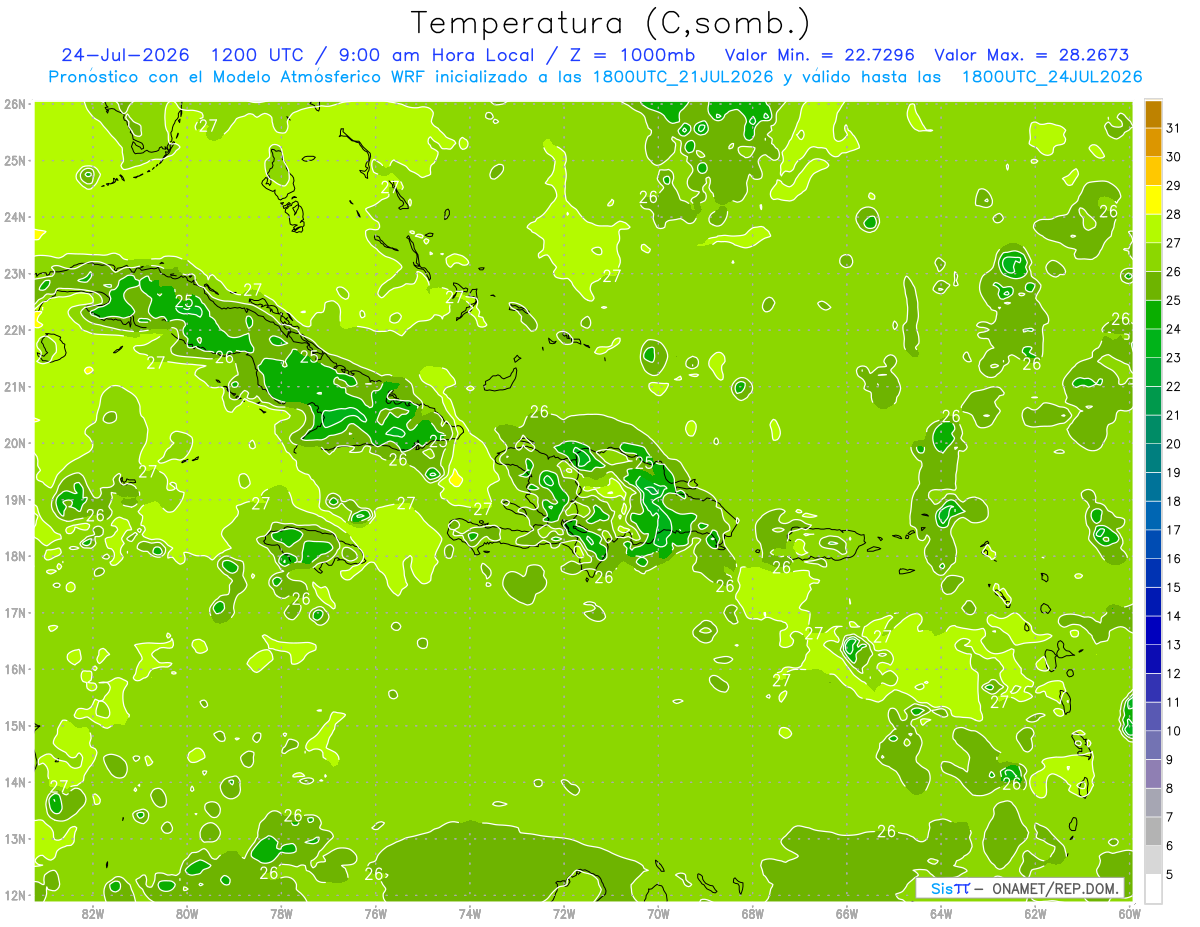Image resolution: width=1200 pixels, height=927 pixels.
Task: Click the colorbar label "22"
Action: click(1174, 386)
